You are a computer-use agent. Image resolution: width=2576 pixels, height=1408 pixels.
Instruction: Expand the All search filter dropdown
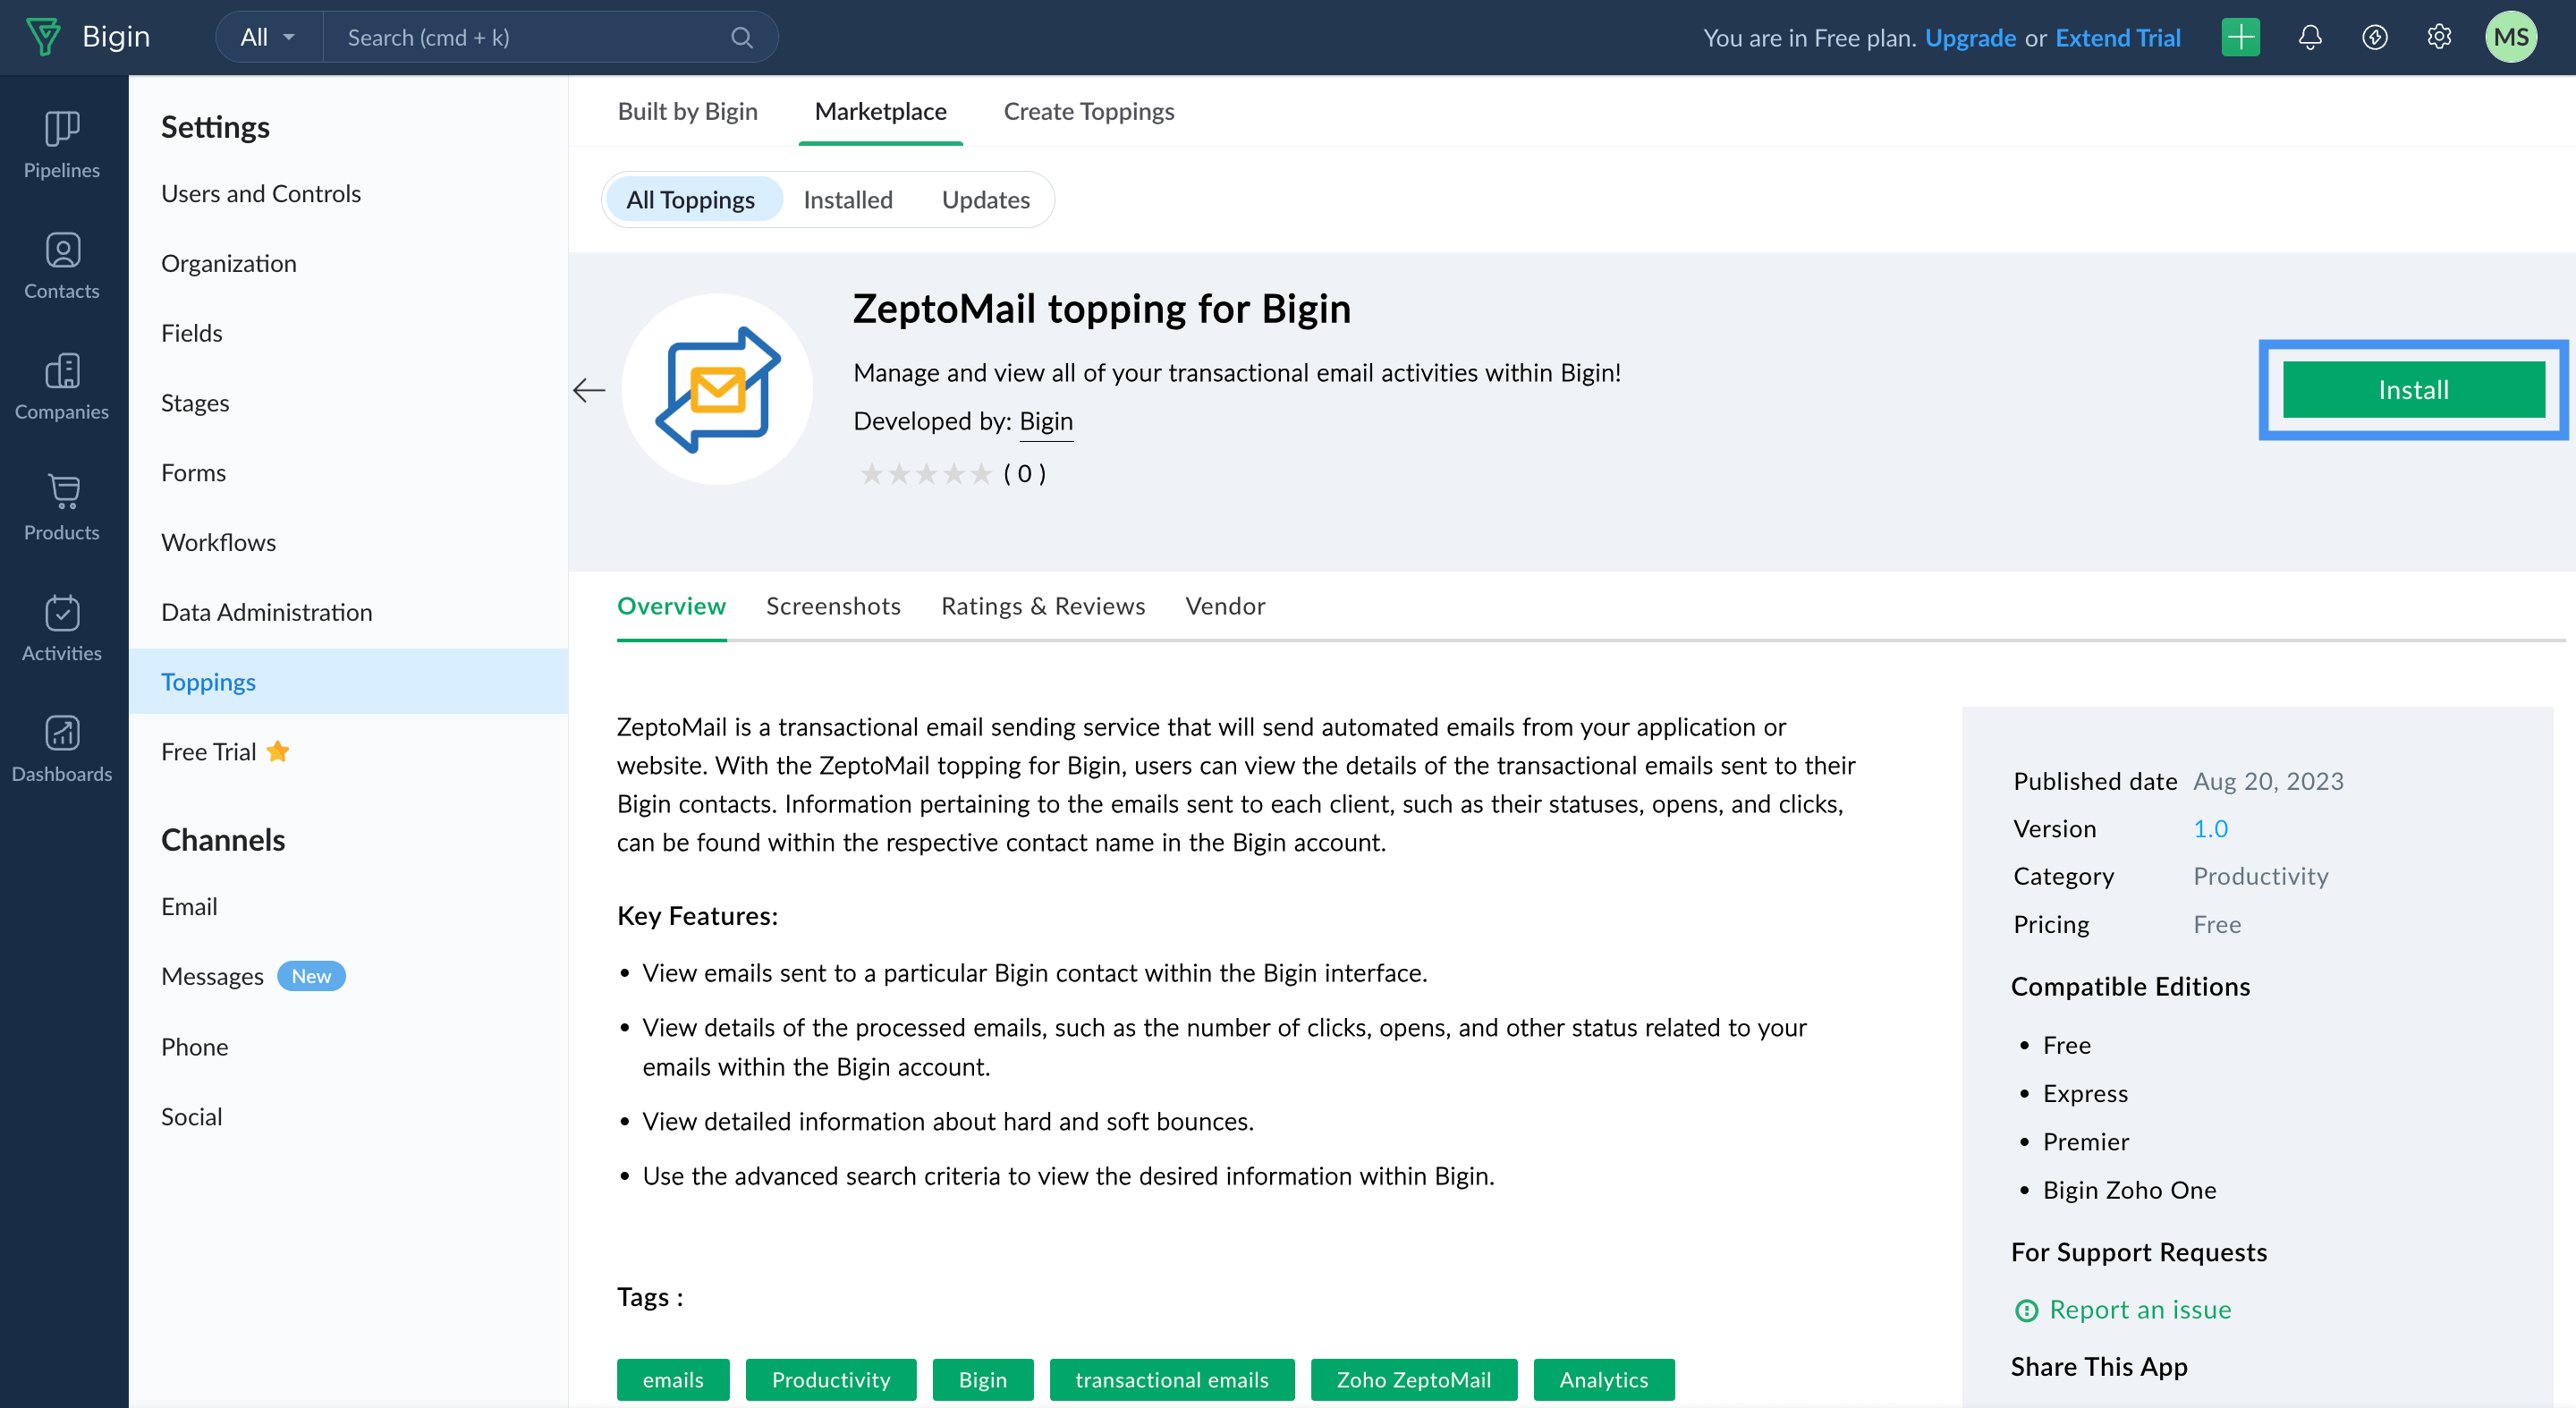click(268, 37)
